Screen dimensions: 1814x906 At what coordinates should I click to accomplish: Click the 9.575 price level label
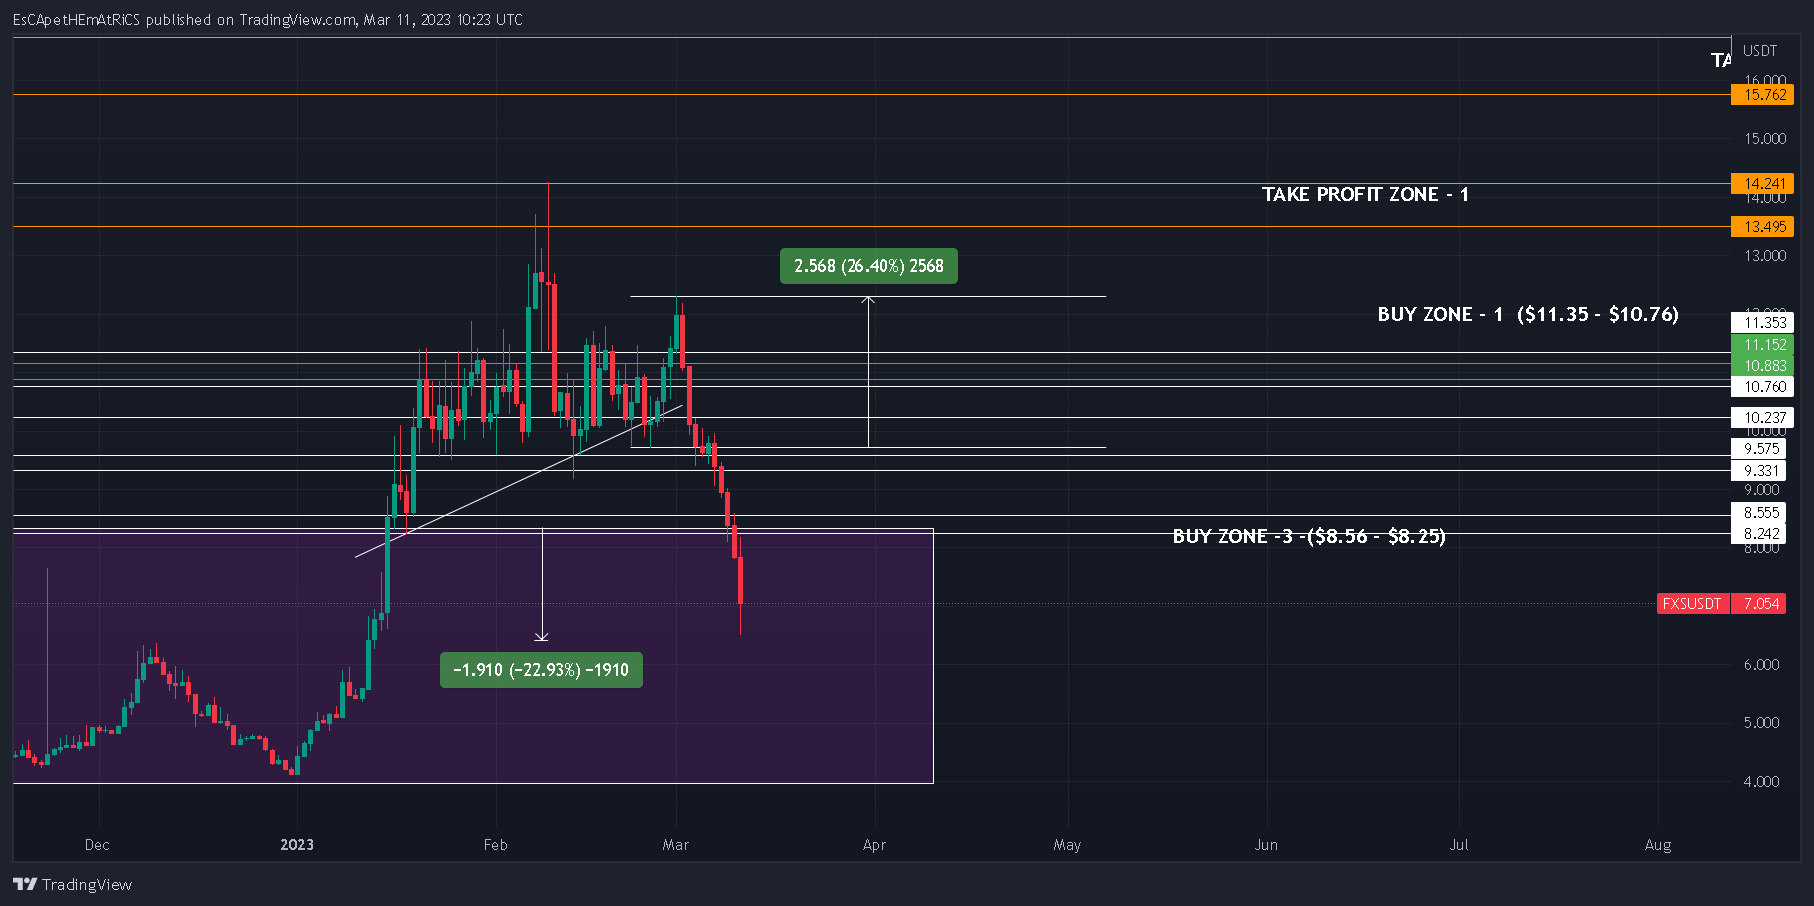pyautogui.click(x=1758, y=449)
